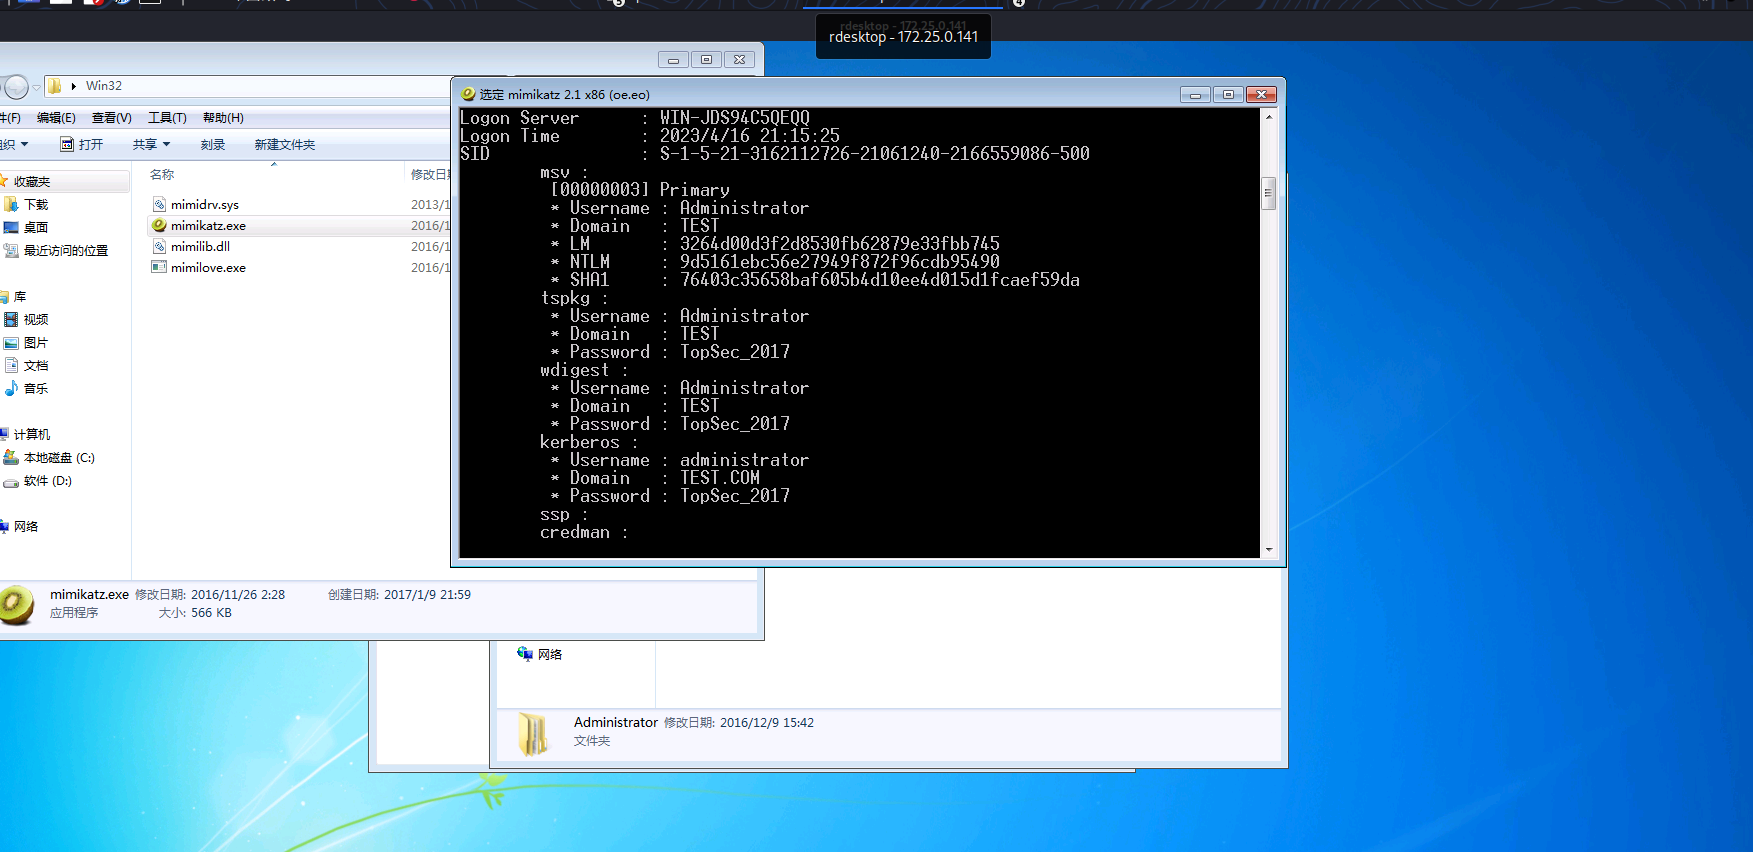
Task: Click the mimilove.exe file icon
Action: [159, 267]
